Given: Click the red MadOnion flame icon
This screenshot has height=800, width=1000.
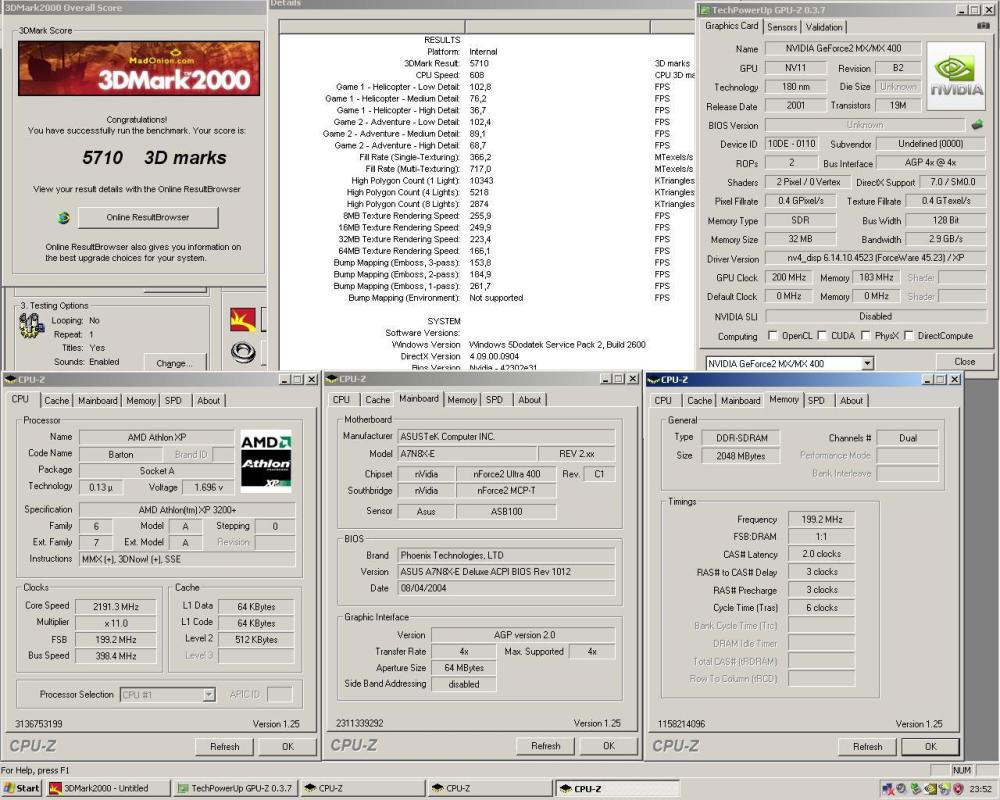Looking at the screenshot, I should tap(243, 319).
